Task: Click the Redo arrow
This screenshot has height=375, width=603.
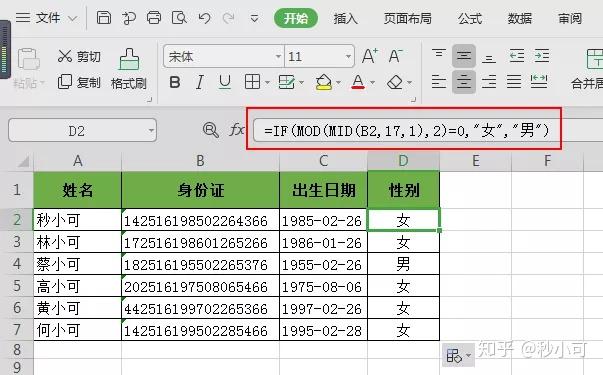Action: point(229,18)
